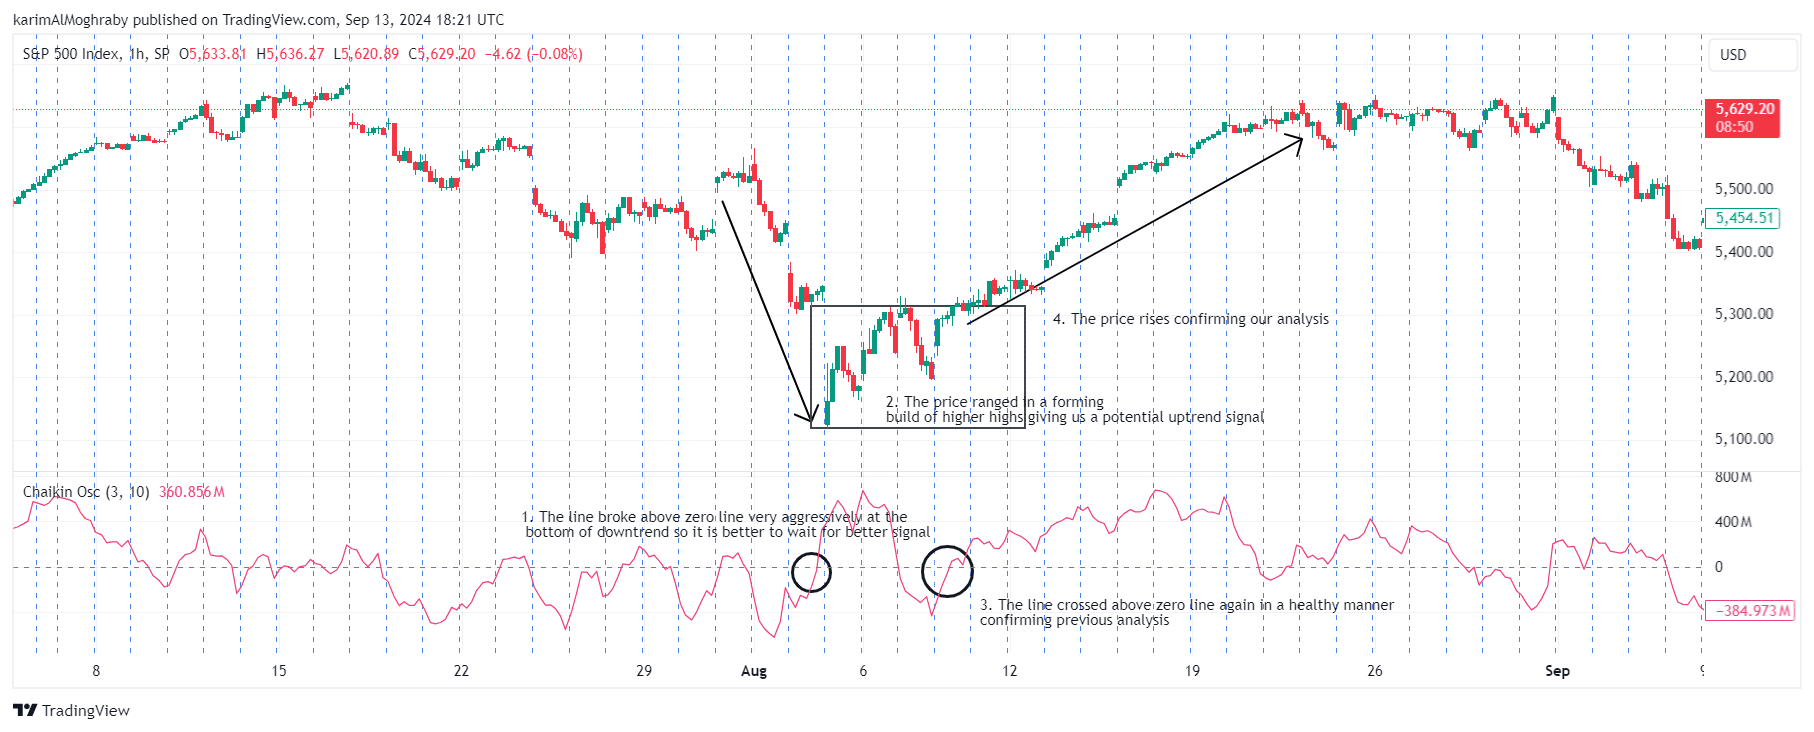Click the TradingView logo icon
The height and width of the screenshot is (732, 1814).
click(25, 710)
